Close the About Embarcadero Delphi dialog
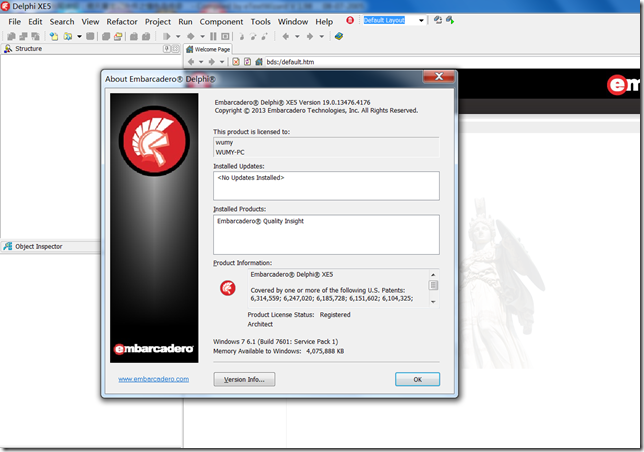Viewport: 644px width, 452px height. [439, 77]
